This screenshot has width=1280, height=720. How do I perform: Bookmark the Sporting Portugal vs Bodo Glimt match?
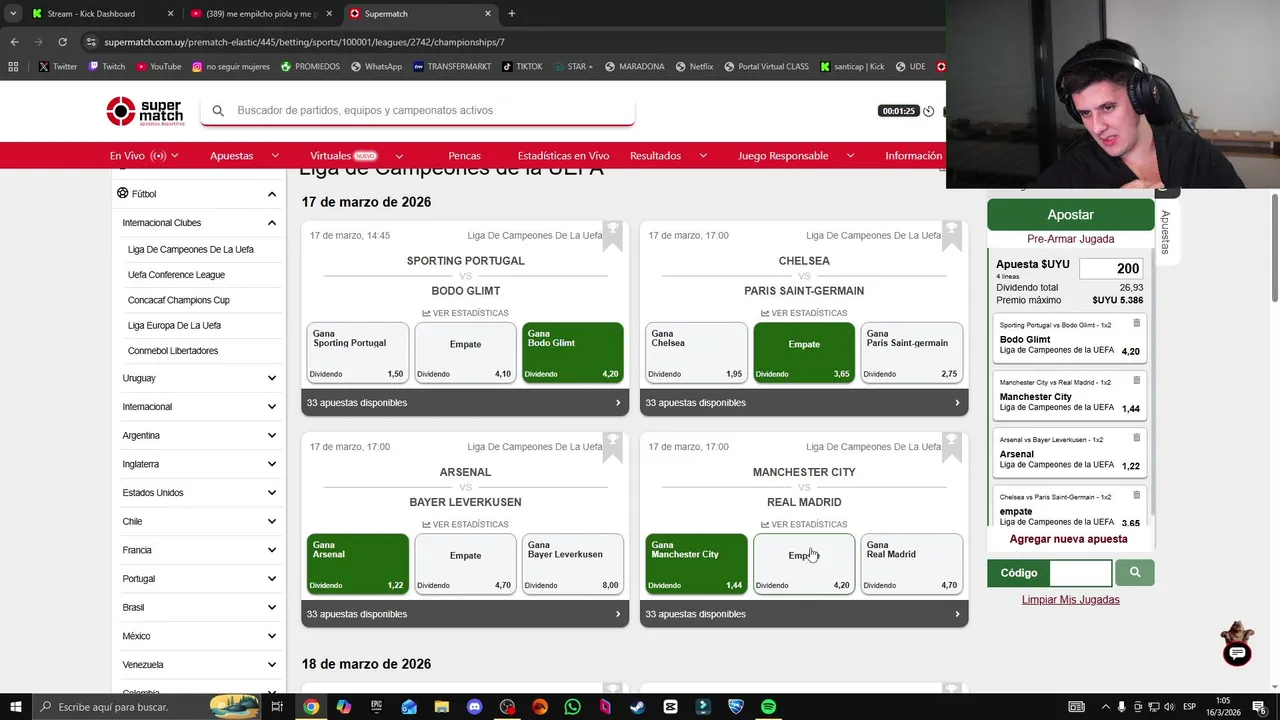click(x=613, y=234)
